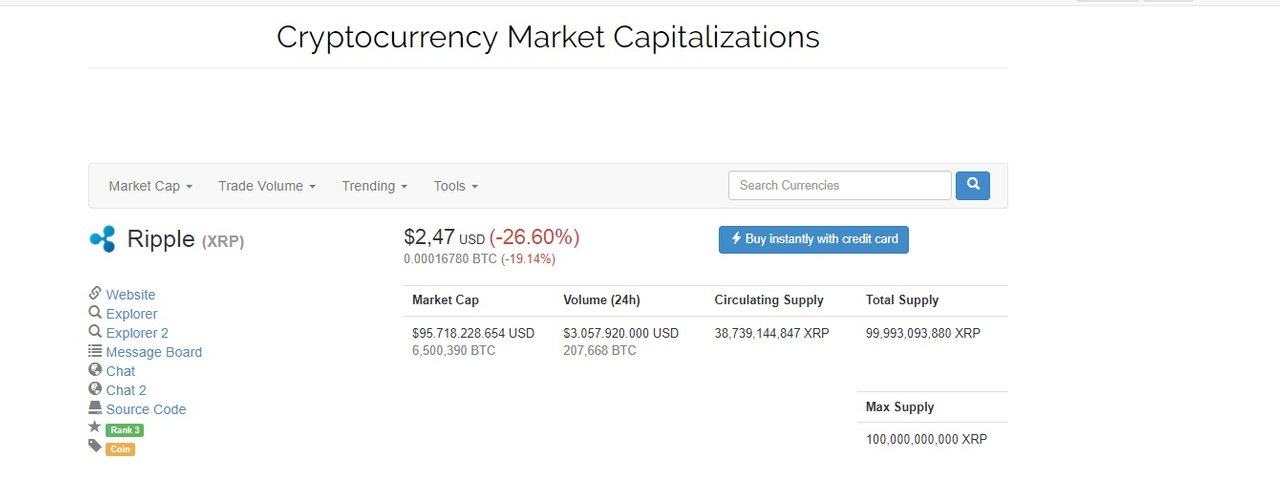
Task: Click the magnifier icon beside Explorer
Action: [95, 313]
